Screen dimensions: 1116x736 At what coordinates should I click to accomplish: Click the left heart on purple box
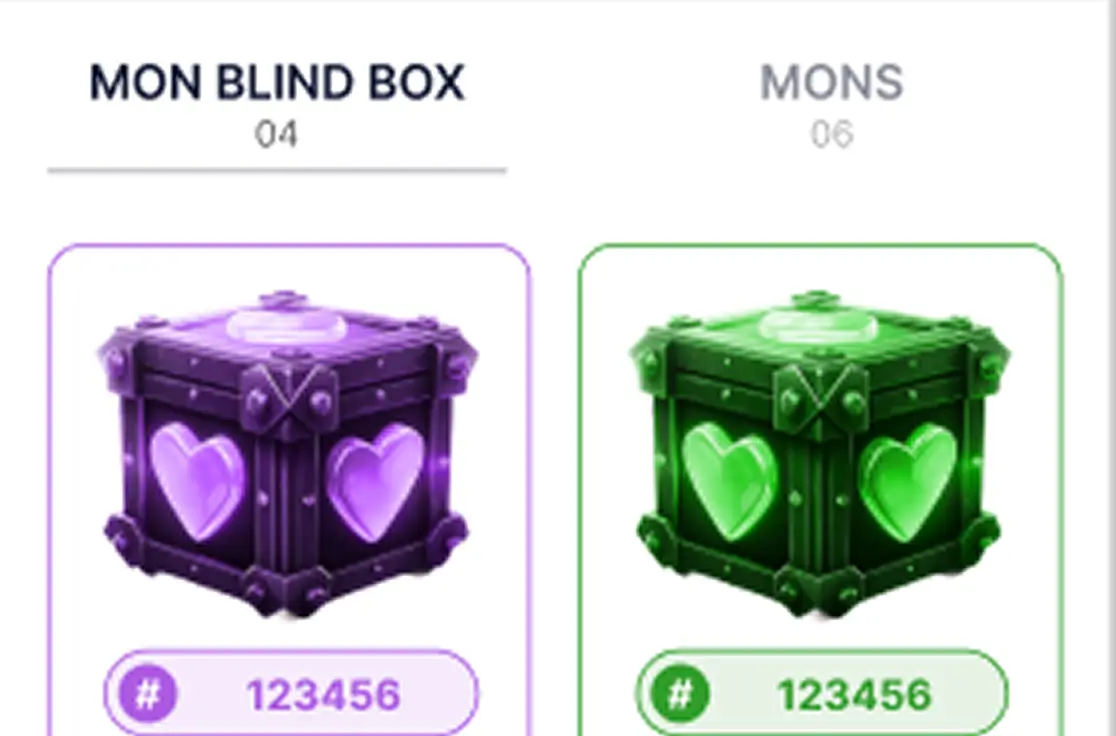197,479
